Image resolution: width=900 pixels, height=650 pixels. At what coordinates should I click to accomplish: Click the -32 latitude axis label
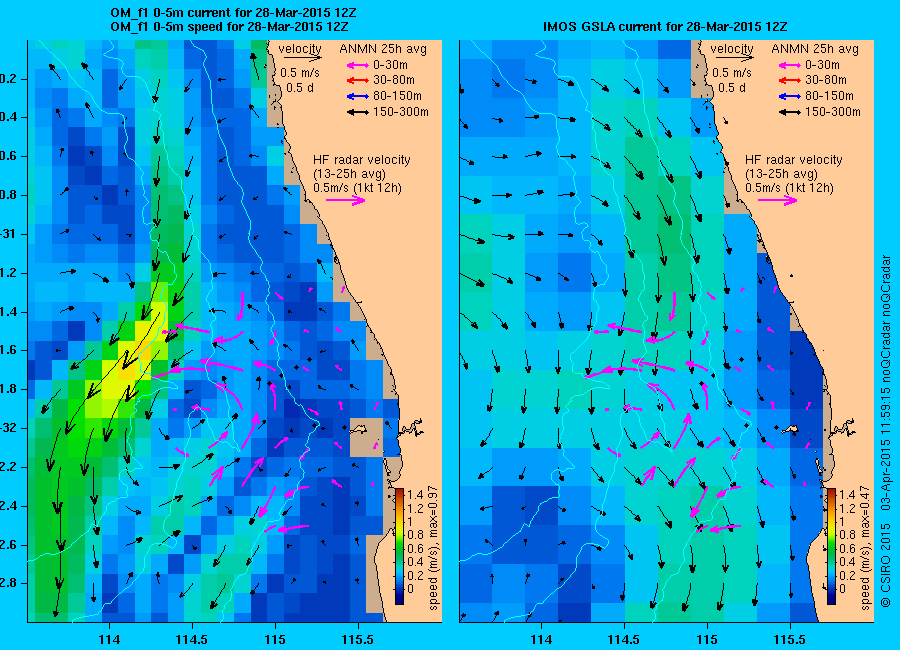pyautogui.click(x=7, y=428)
